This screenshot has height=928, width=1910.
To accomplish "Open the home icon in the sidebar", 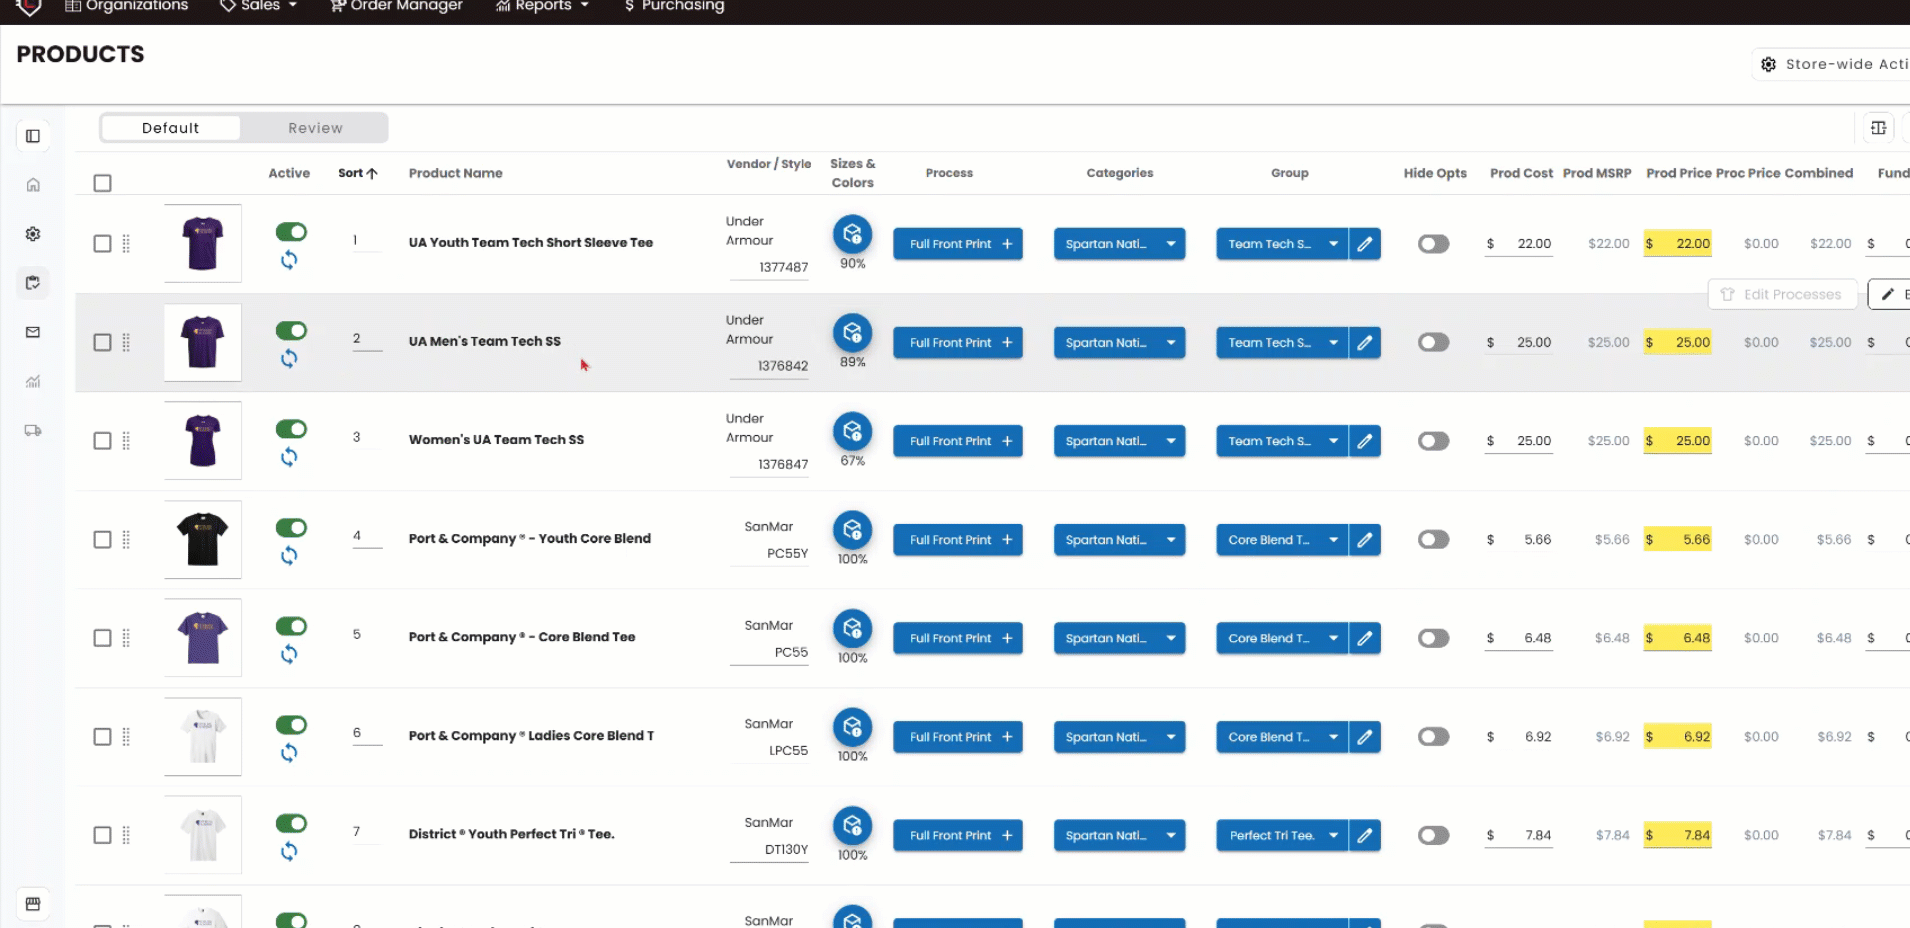I will pos(33,185).
